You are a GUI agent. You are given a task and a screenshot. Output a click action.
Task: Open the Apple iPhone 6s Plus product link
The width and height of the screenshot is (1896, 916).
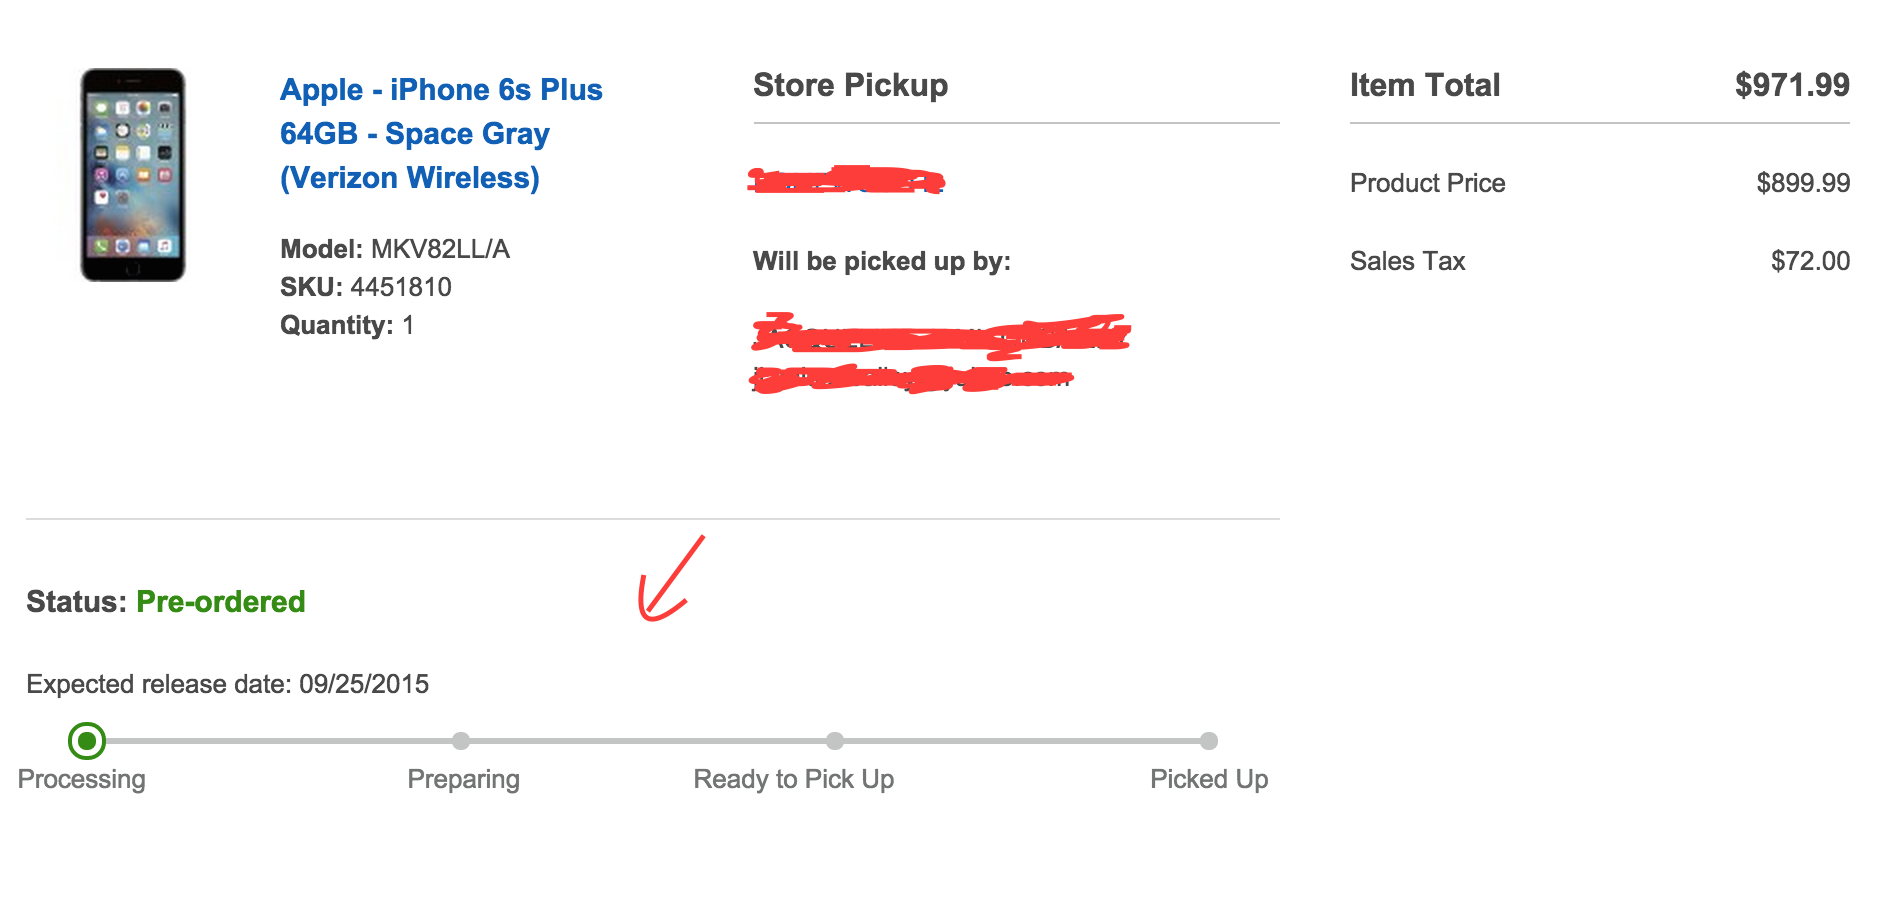point(440,133)
